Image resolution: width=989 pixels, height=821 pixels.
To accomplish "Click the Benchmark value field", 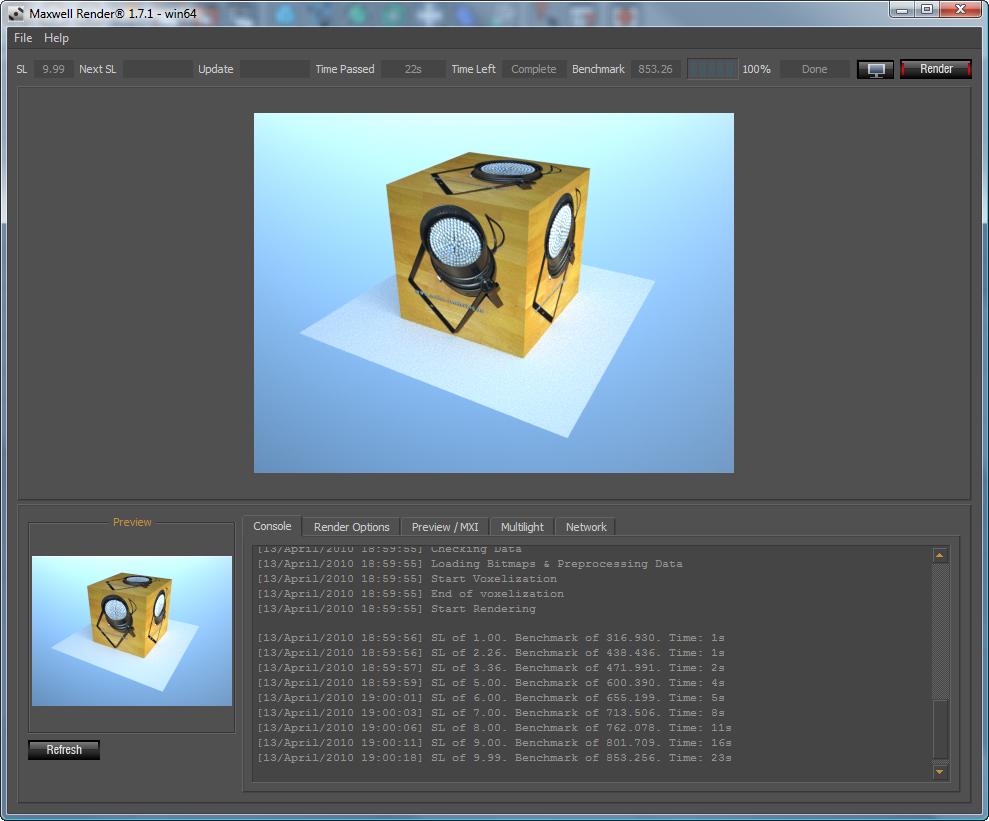I will tap(655, 69).
